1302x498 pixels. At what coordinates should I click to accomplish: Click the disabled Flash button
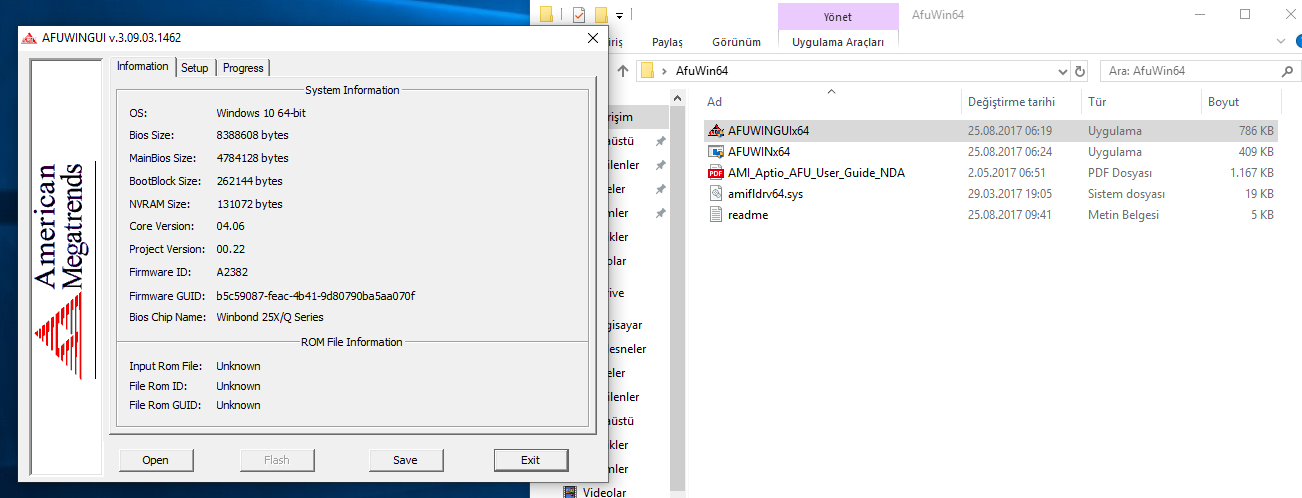[277, 460]
